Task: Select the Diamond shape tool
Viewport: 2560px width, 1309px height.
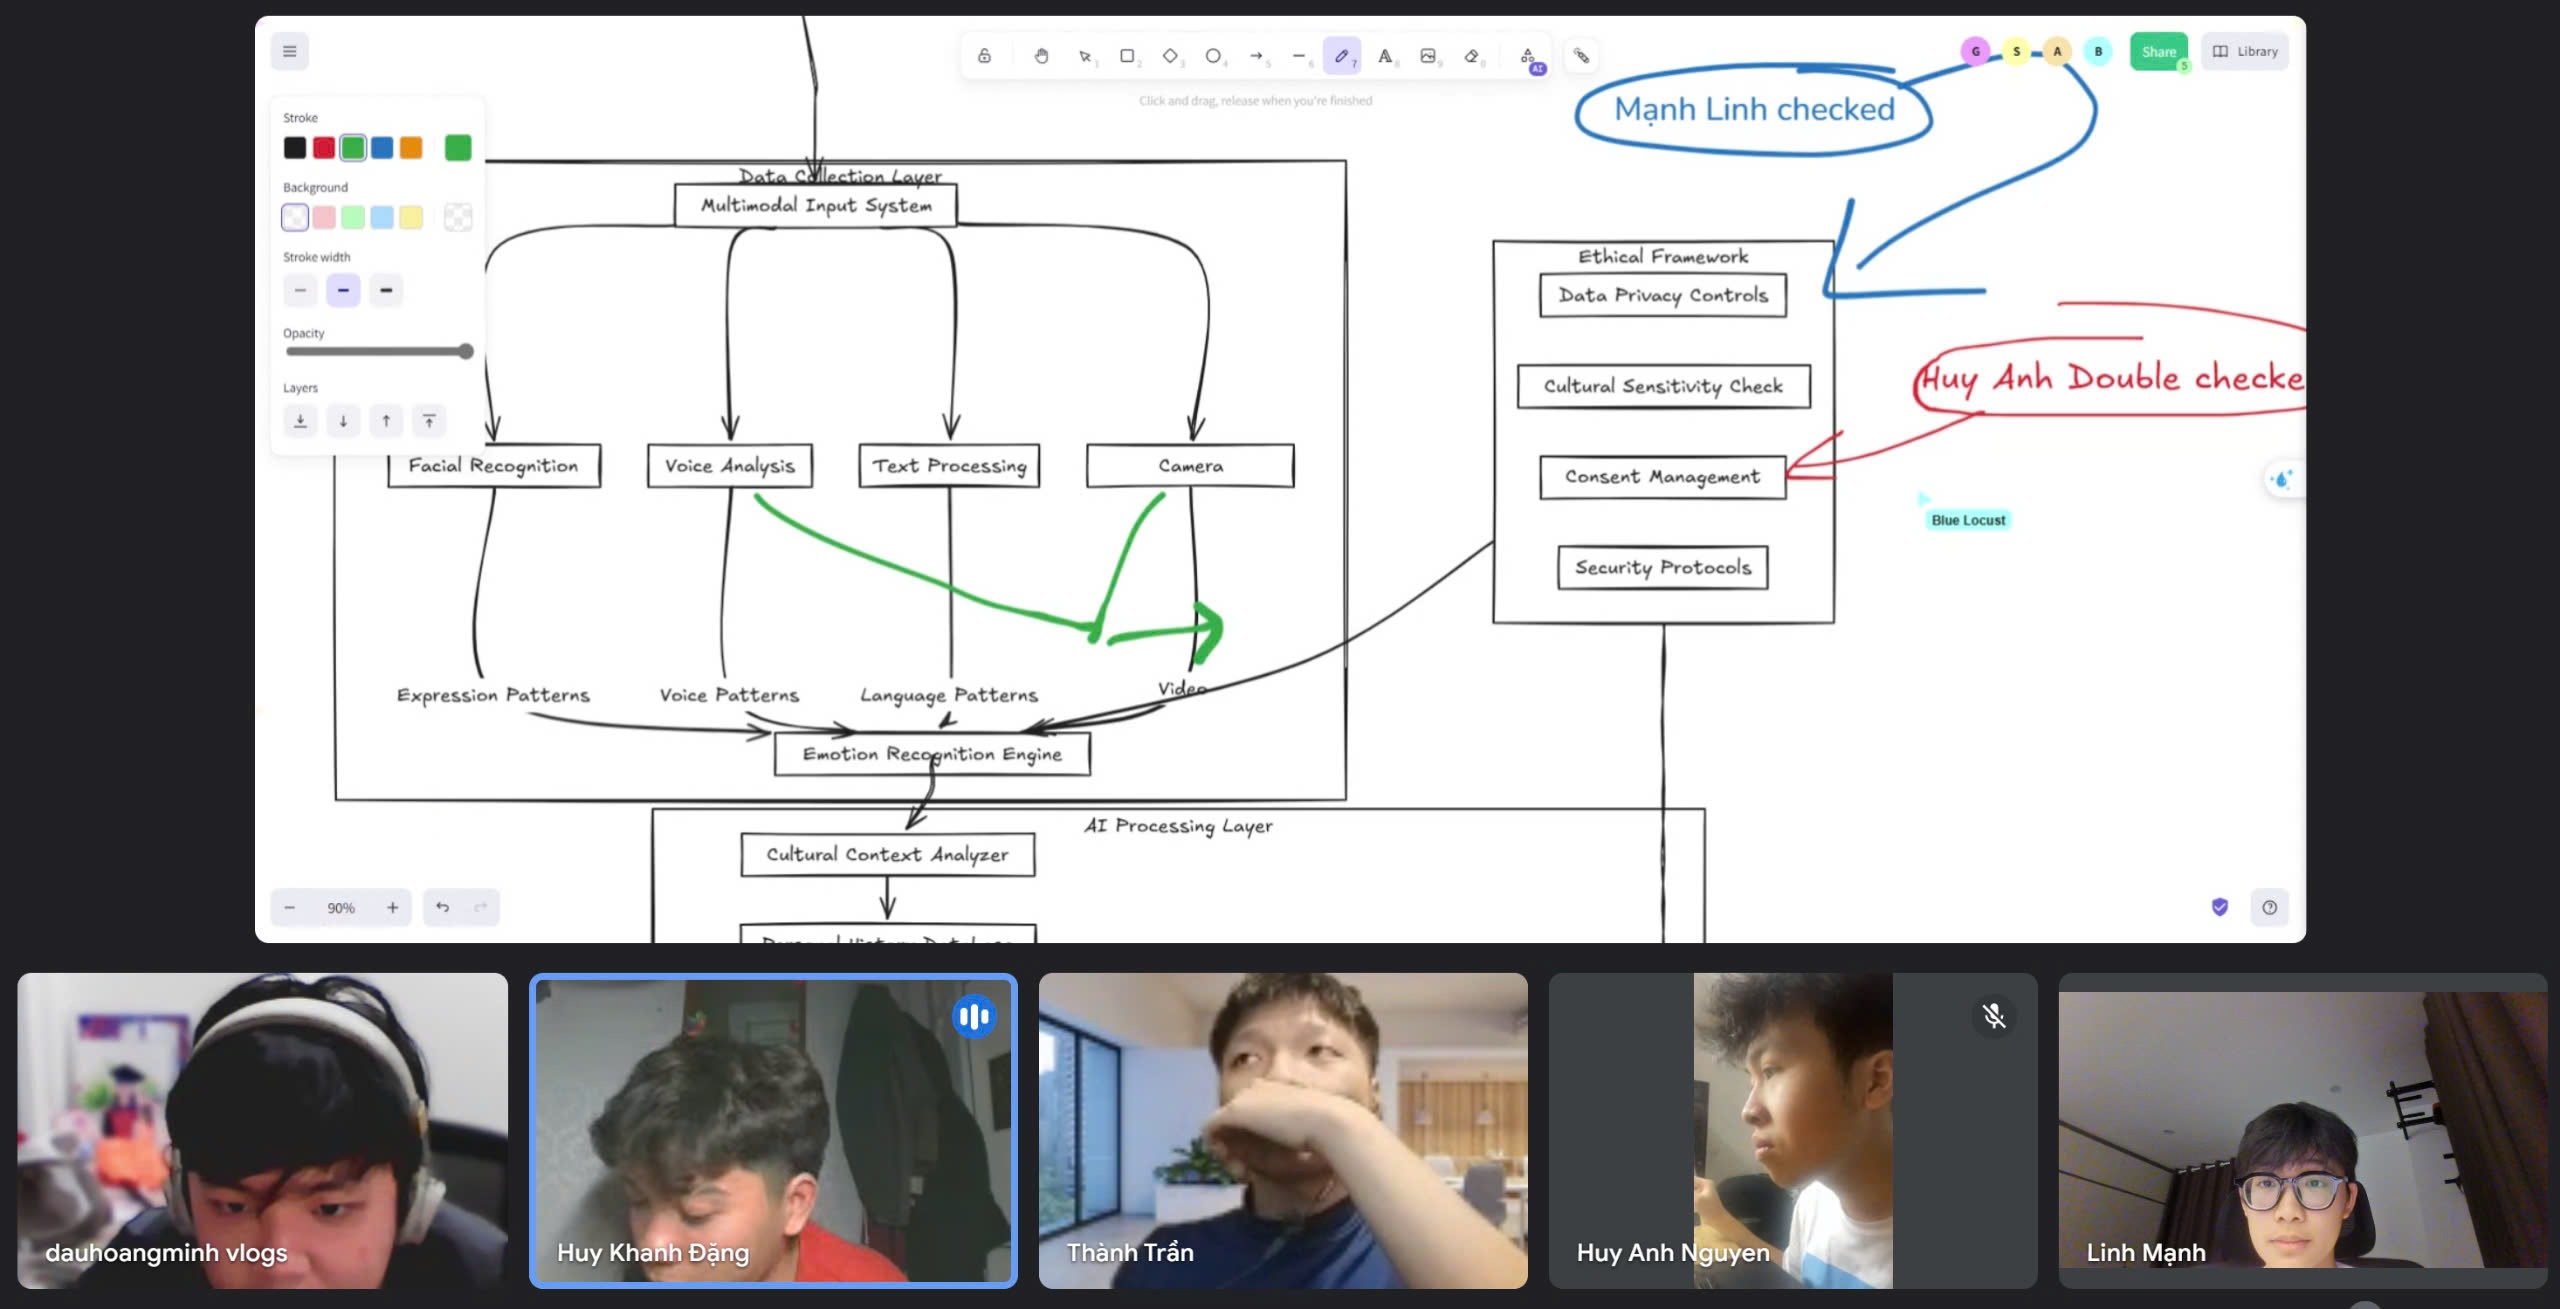Action: point(1170,56)
